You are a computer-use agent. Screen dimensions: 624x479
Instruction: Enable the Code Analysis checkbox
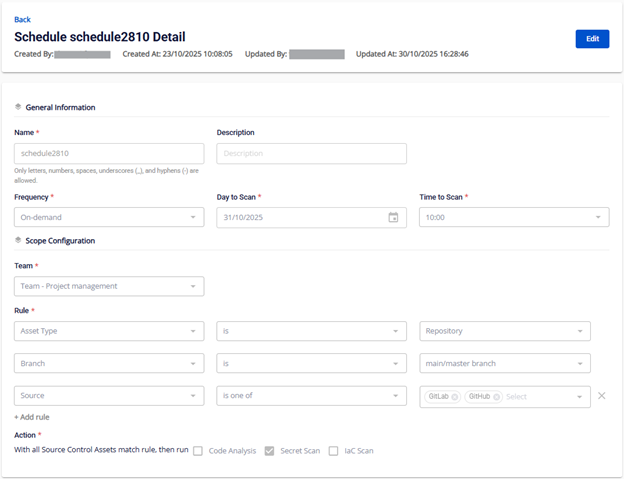coord(198,451)
